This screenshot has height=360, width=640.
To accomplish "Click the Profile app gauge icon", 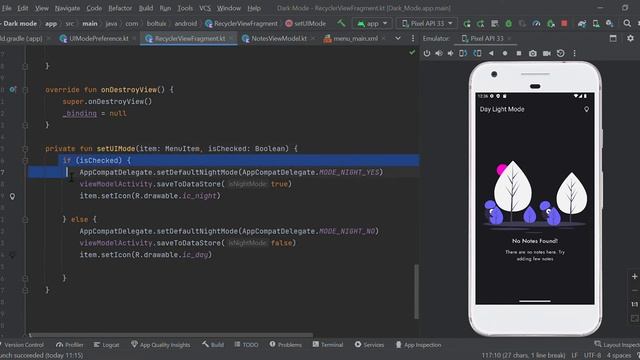I will (536, 24).
